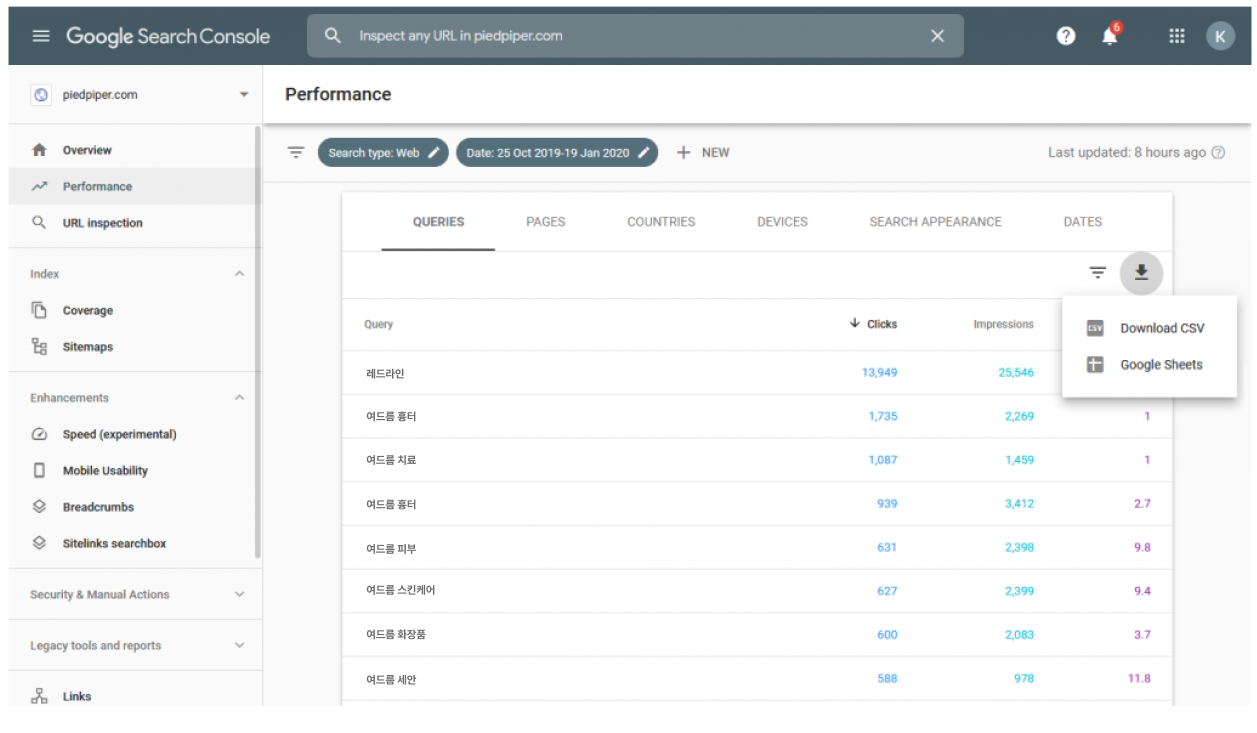Click the URL inspection magnifier icon
Screen dimensions: 1257x733
[x=39, y=223]
